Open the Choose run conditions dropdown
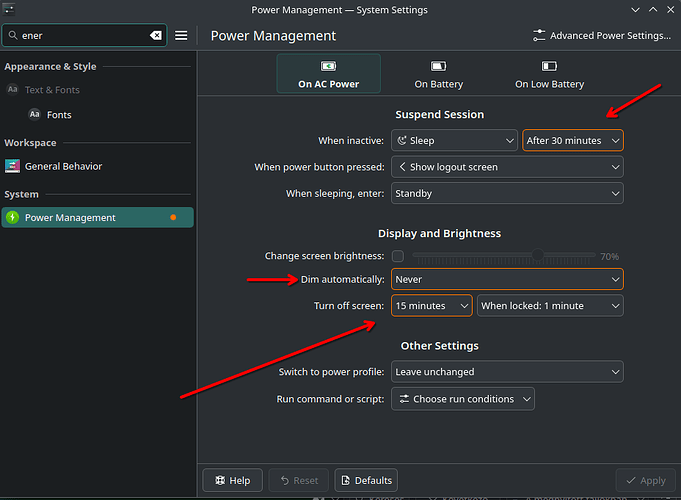Screen dimensions: 681x500 click(x=463, y=399)
